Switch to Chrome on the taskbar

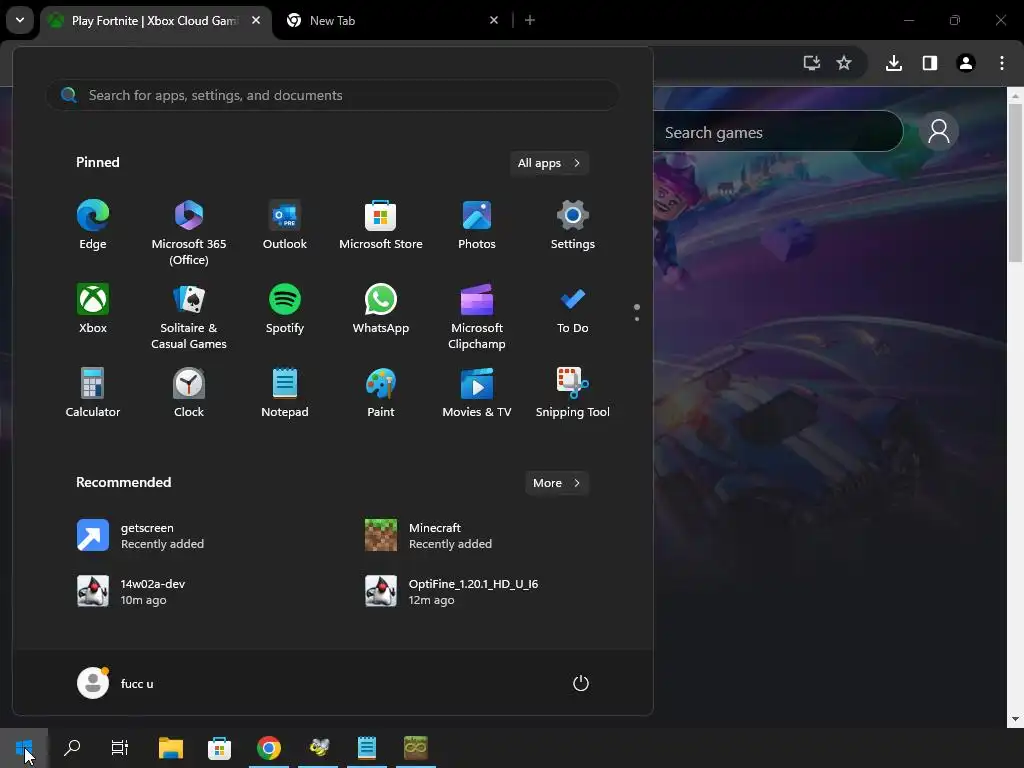pos(268,748)
